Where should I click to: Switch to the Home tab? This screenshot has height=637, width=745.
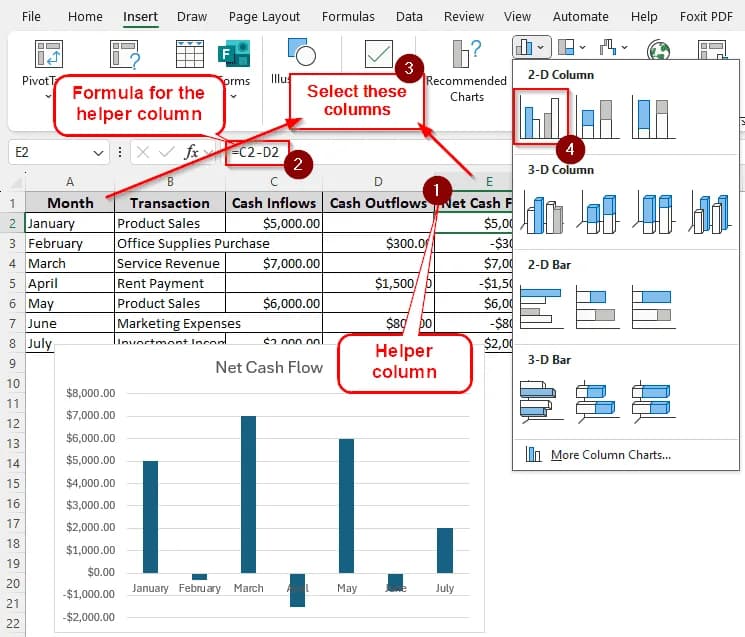[x=85, y=17]
